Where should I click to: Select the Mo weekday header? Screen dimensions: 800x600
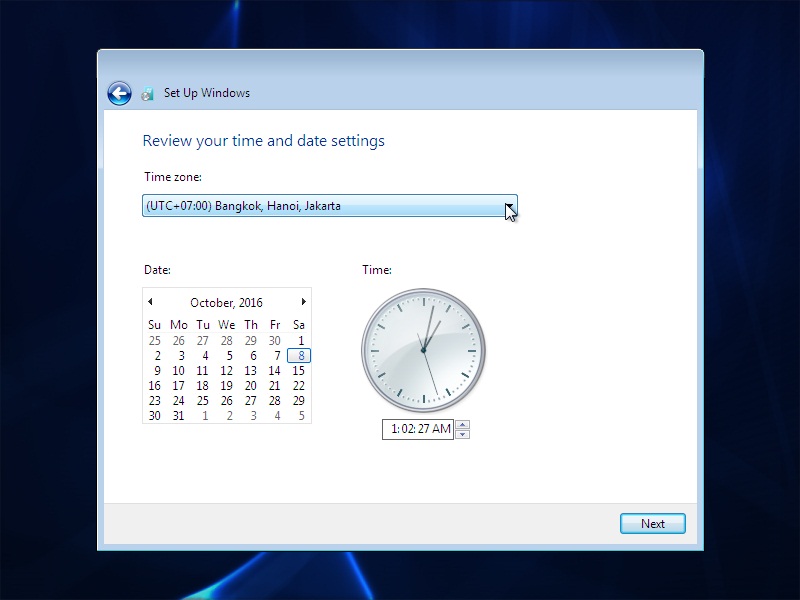tap(179, 324)
